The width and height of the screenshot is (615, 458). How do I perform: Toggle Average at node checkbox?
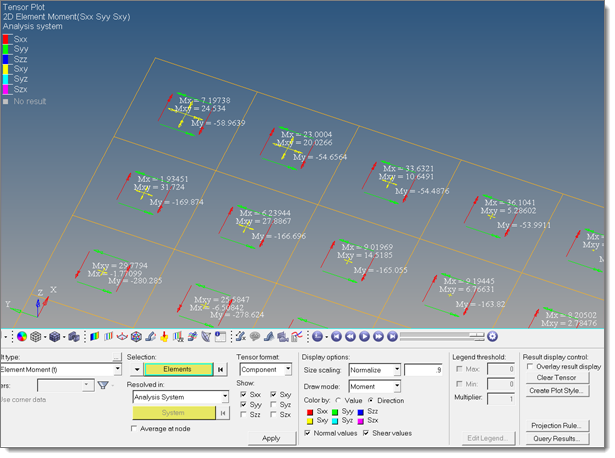[136, 428]
